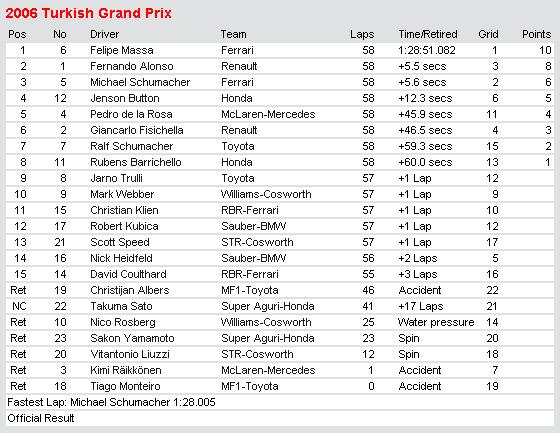560x433 pixels.
Task: Select the Time/Retired column header
Action: (x=428, y=34)
